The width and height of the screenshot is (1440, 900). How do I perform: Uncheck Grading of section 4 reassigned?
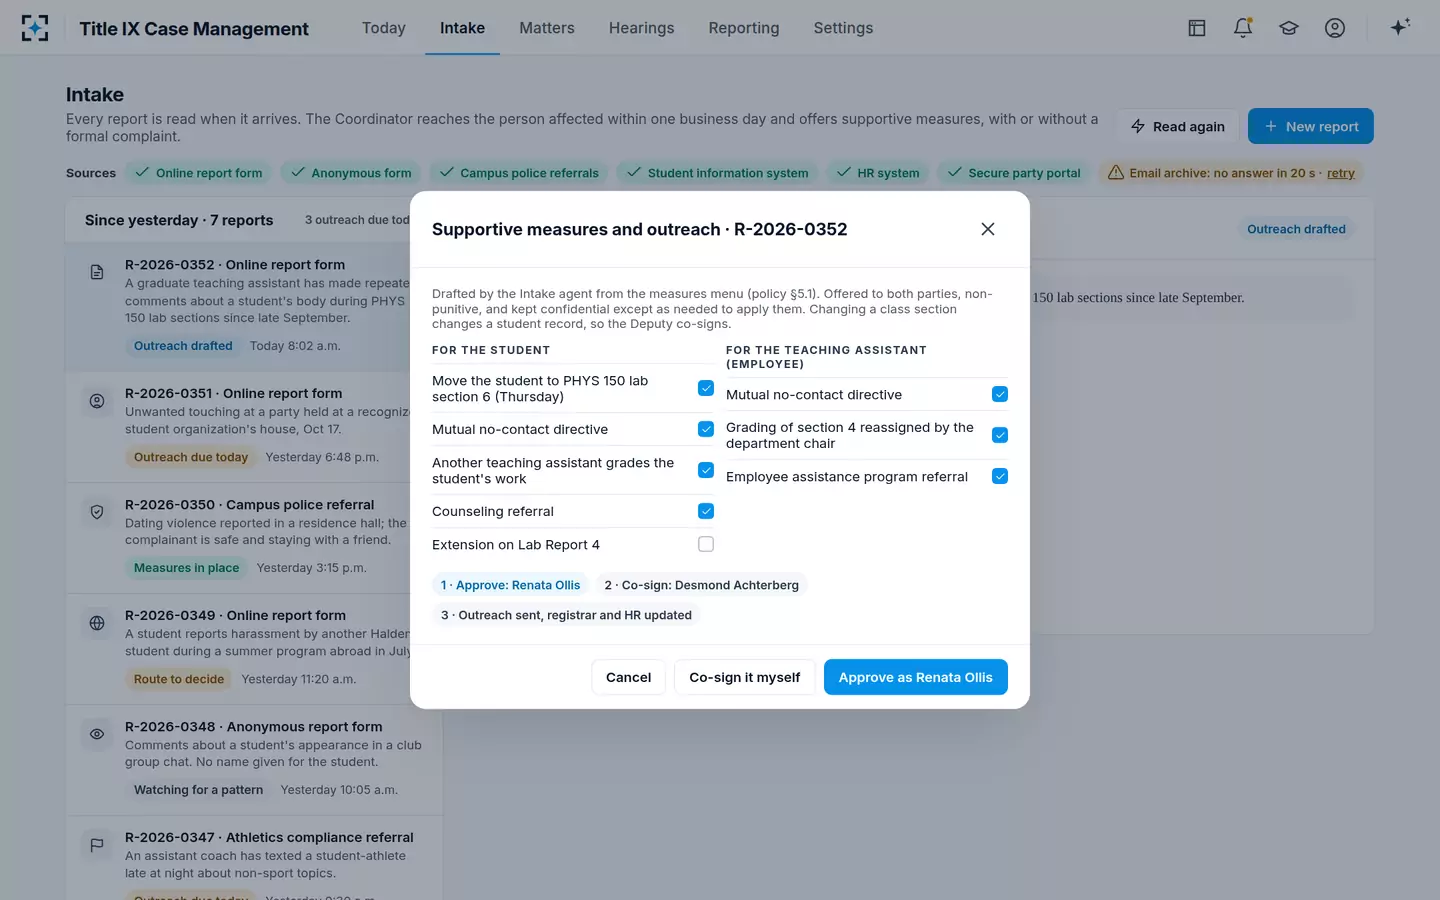1000,435
